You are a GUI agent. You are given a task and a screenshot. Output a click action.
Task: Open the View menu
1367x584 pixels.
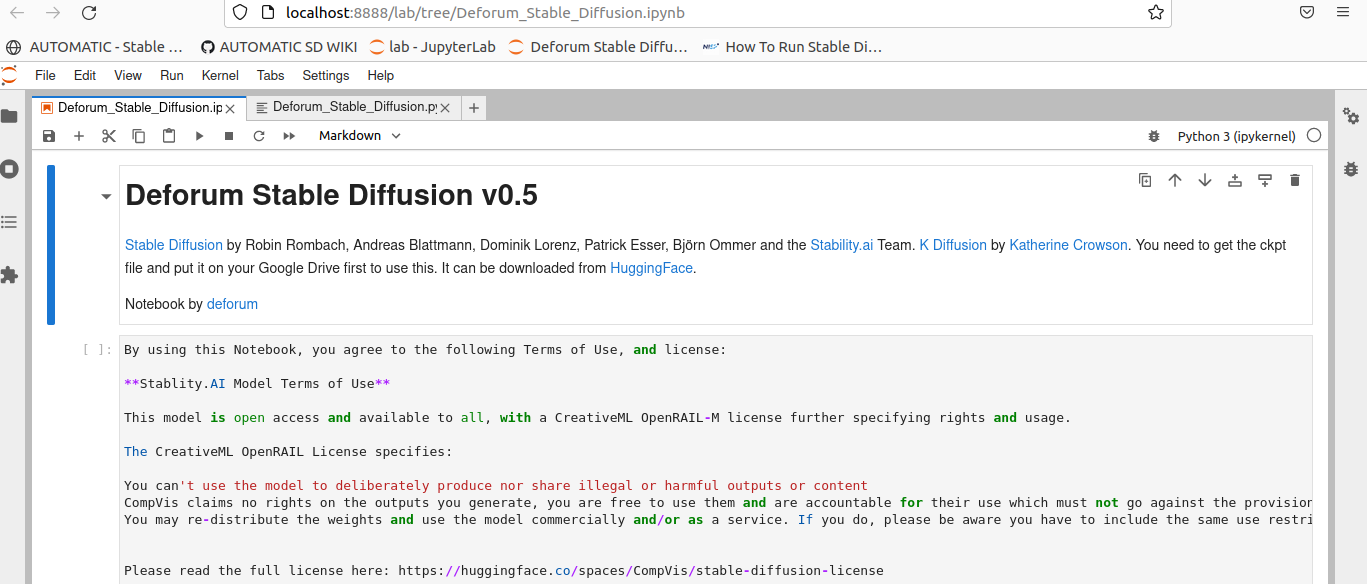128,75
